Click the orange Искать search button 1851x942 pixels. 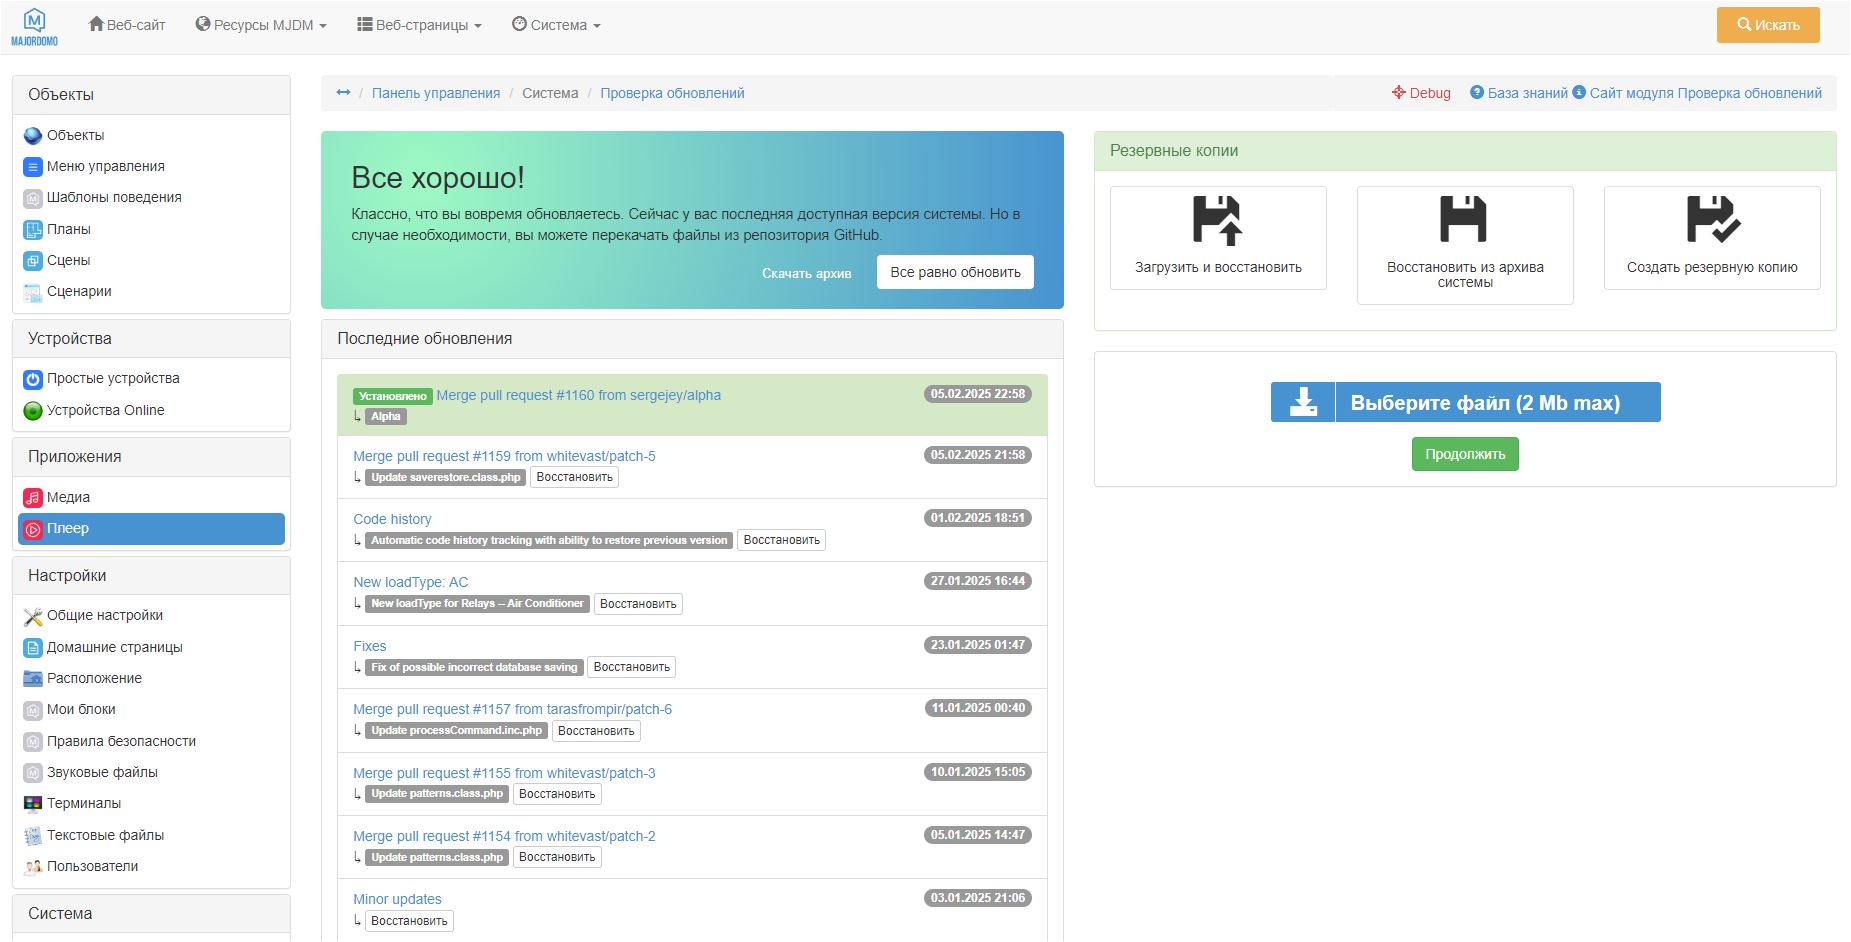1768,25
